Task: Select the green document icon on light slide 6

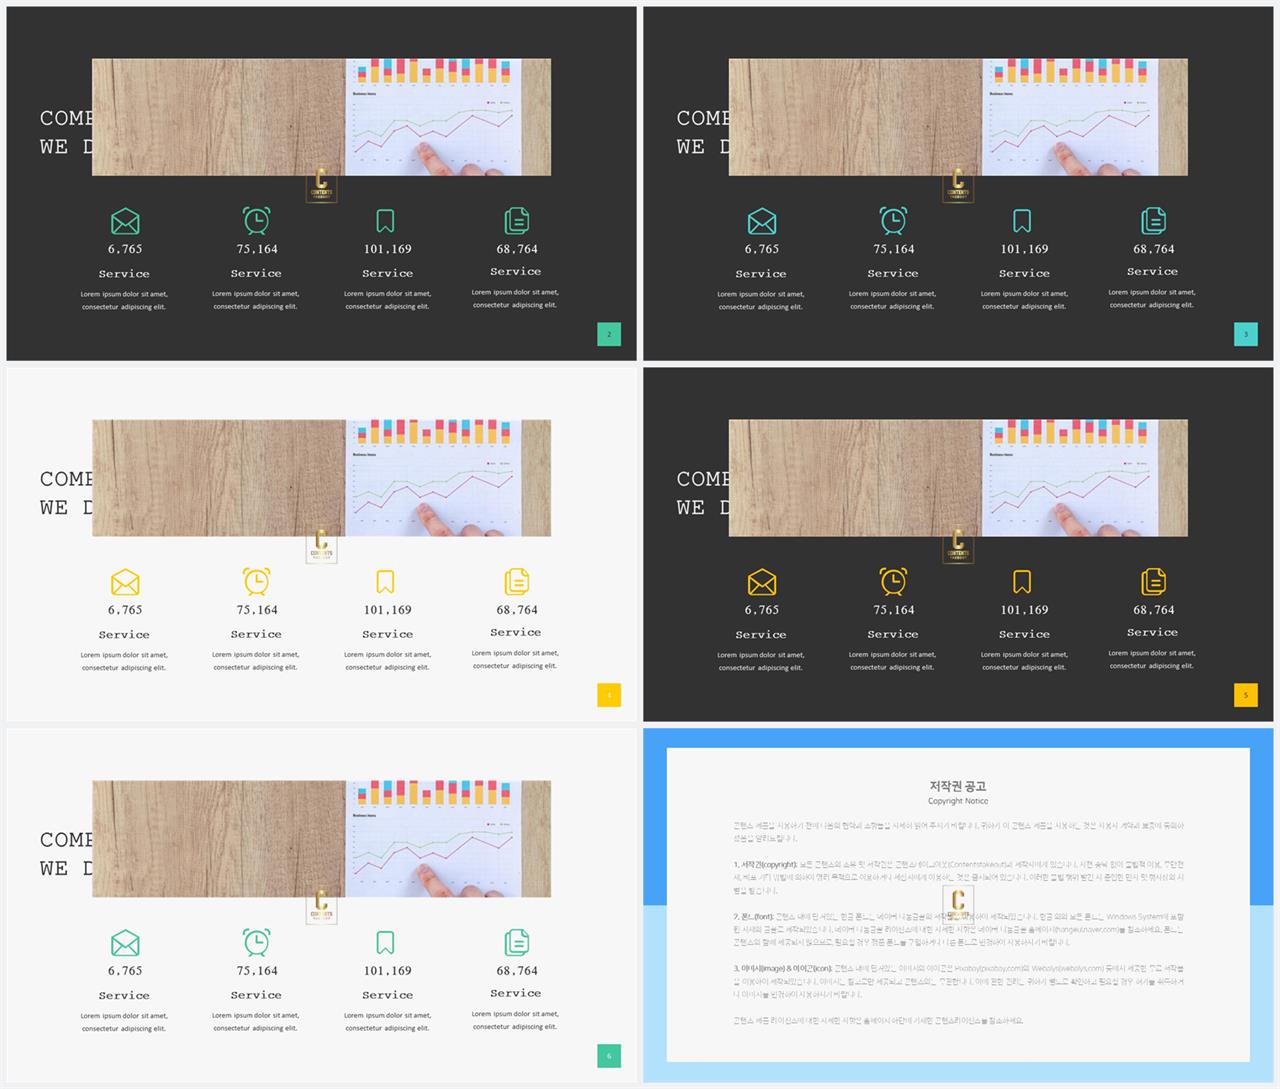Action: [x=517, y=942]
